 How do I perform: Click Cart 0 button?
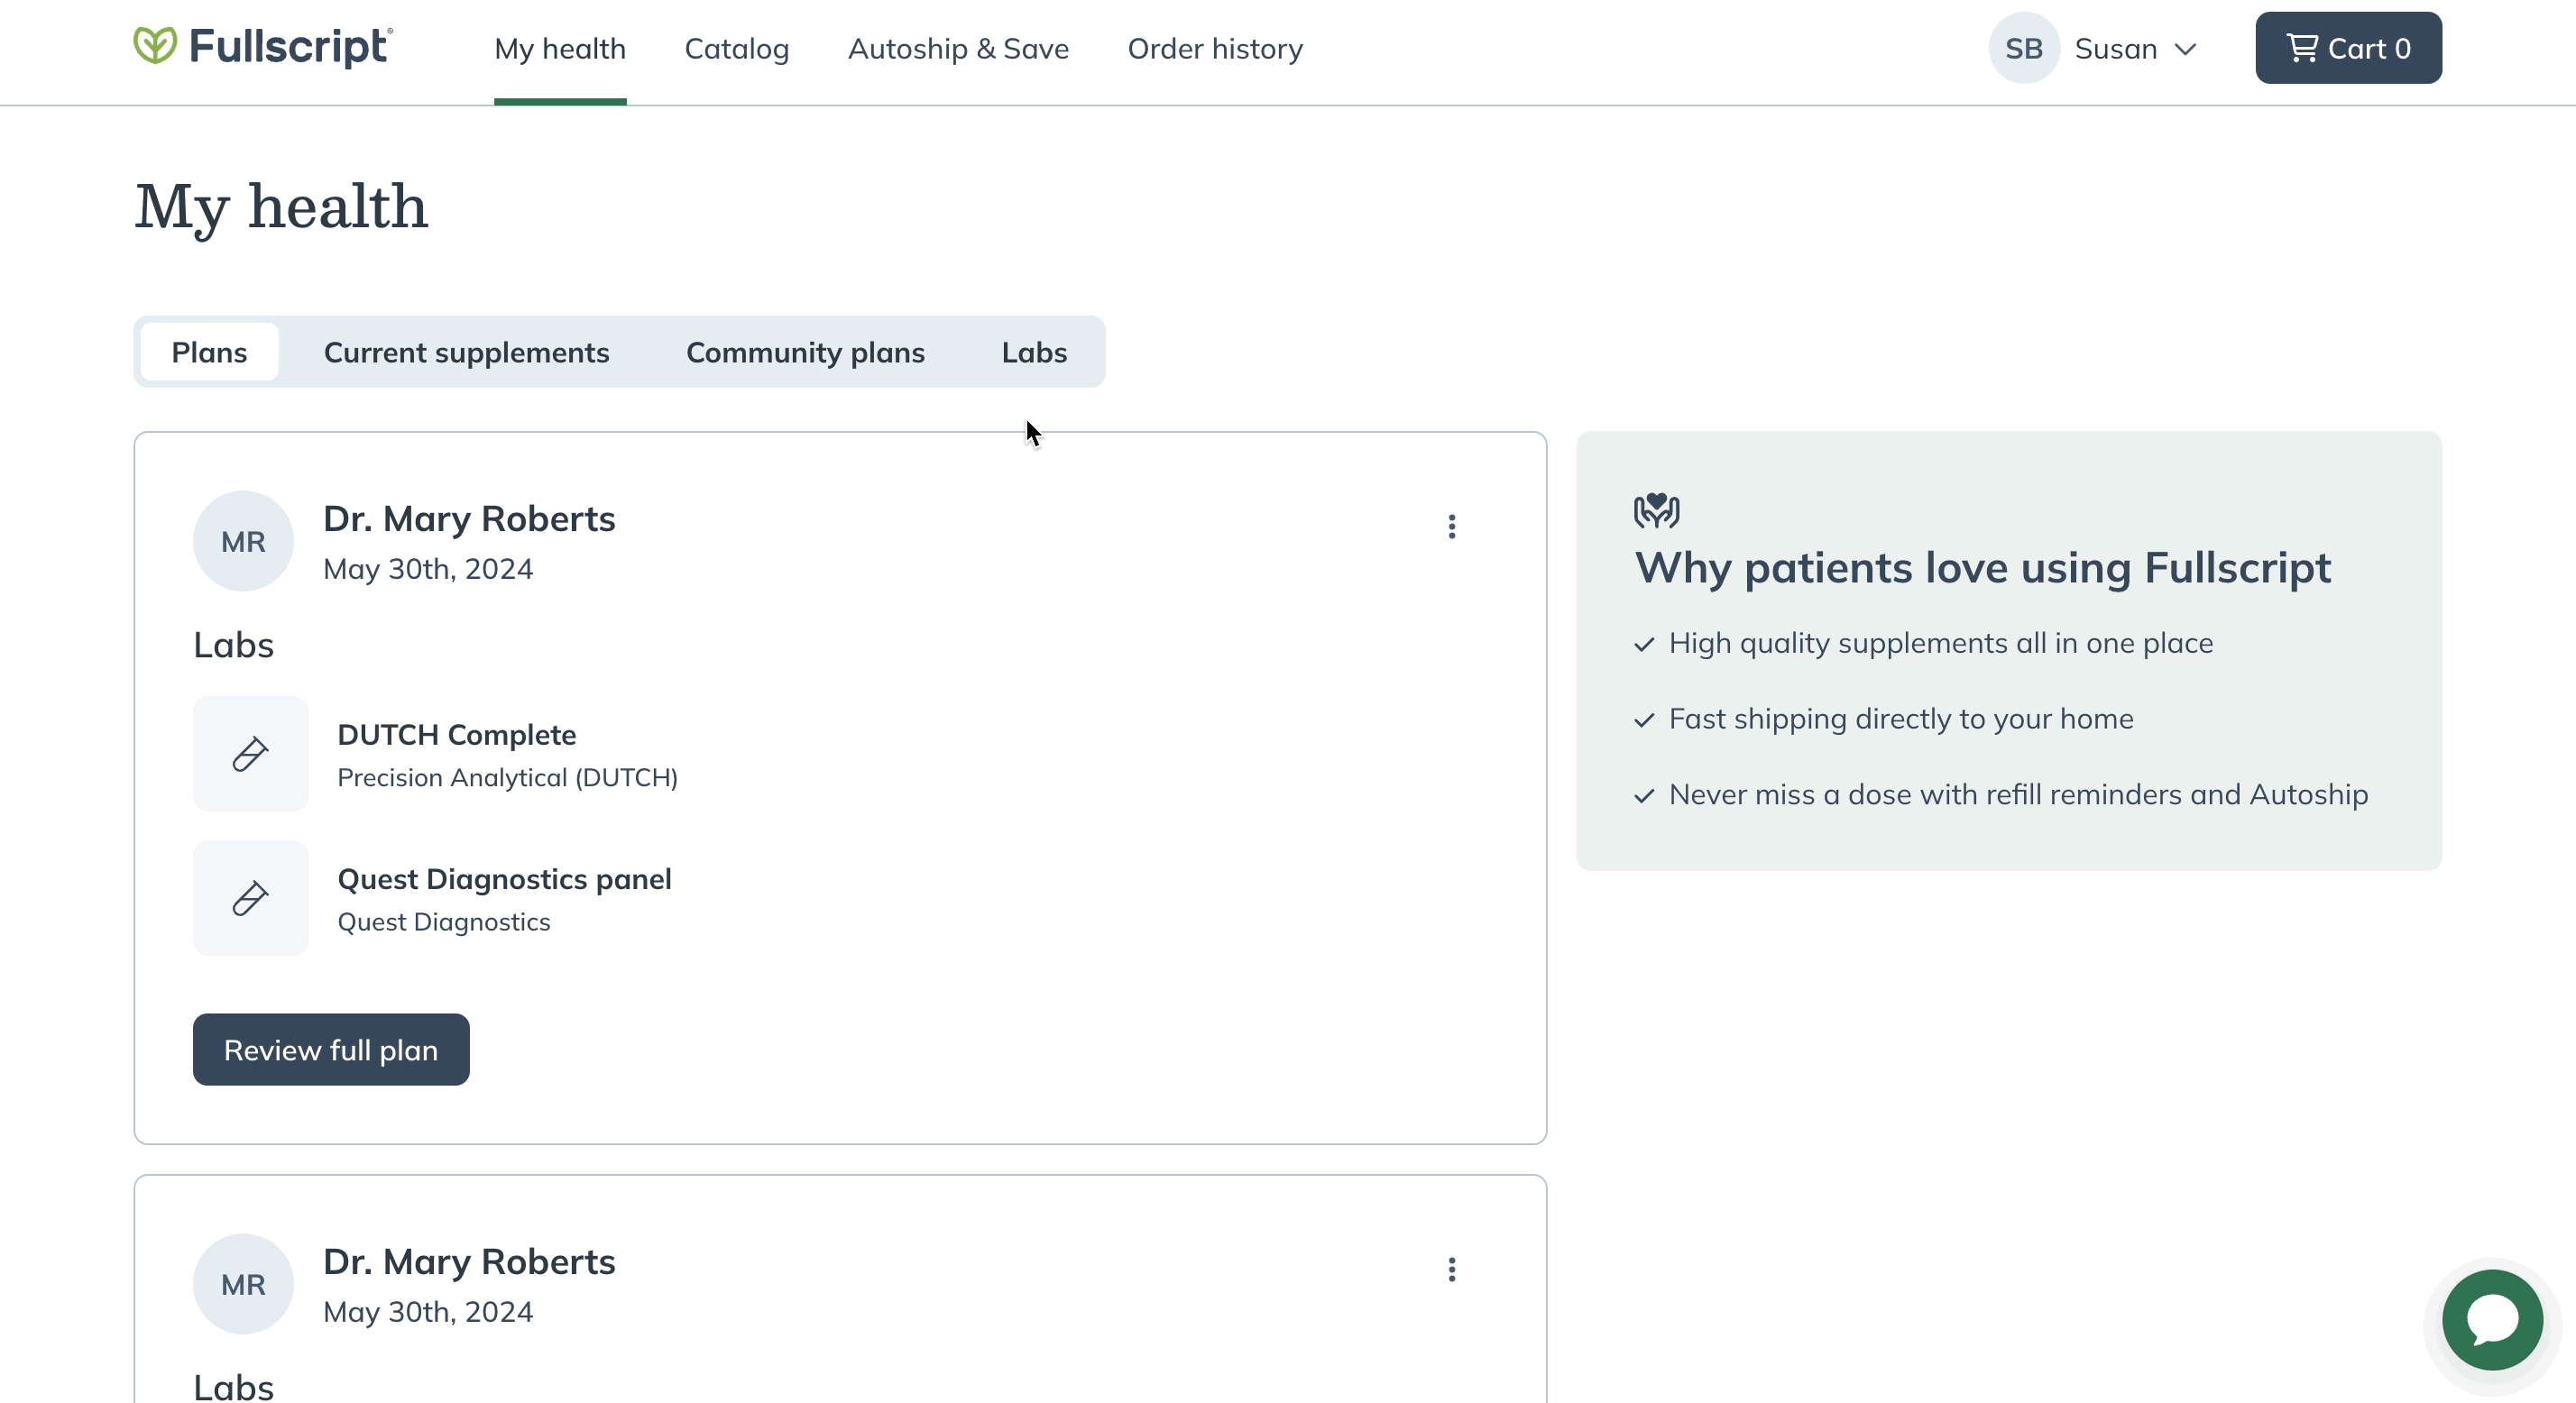(x=2348, y=49)
